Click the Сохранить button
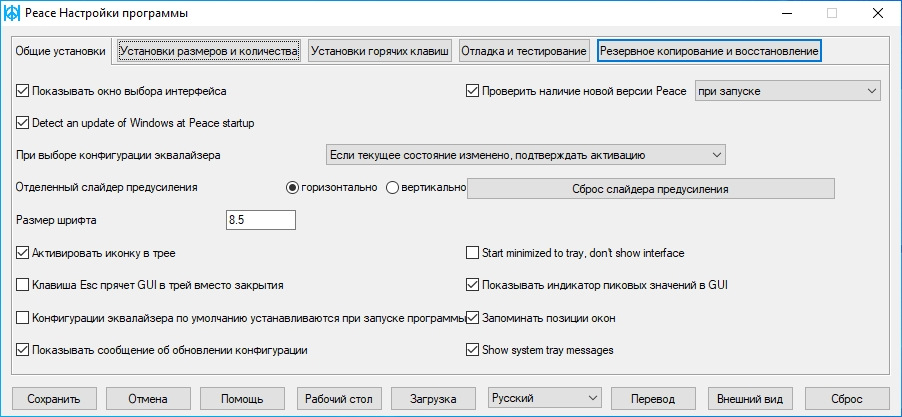The height and width of the screenshot is (417, 902). [x=54, y=399]
